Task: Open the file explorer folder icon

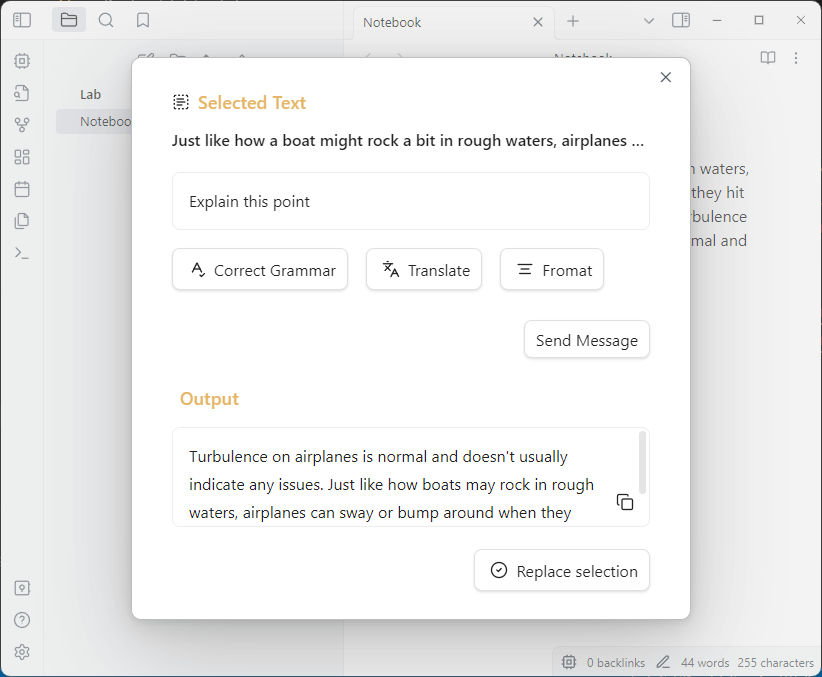Action: click(x=69, y=20)
